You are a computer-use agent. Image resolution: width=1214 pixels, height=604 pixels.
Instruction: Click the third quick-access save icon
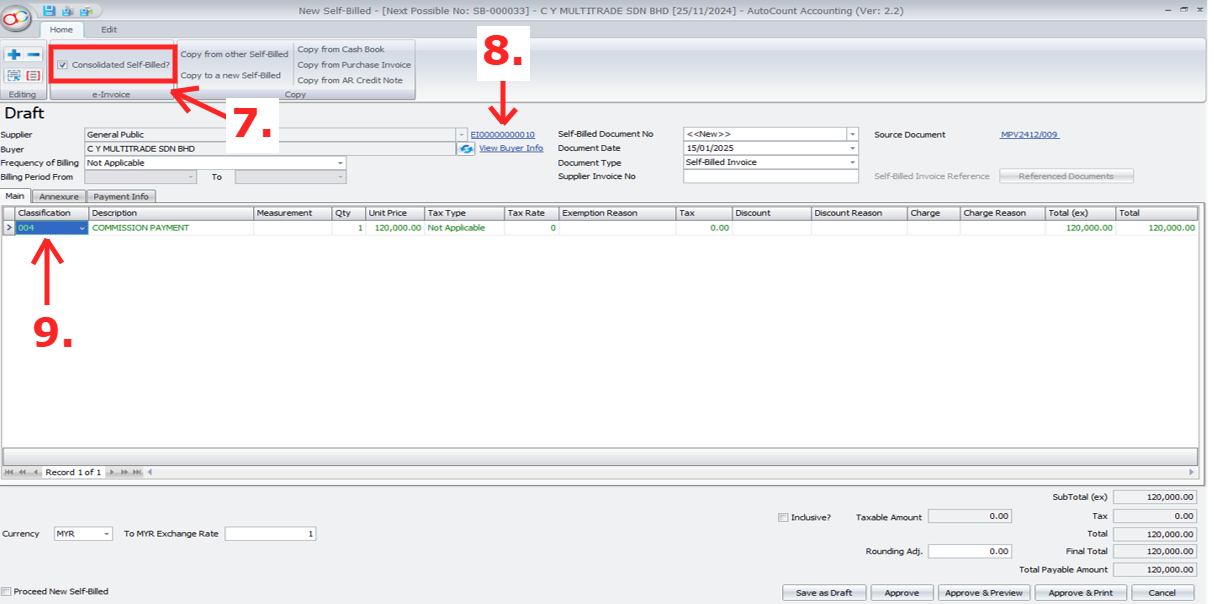point(85,11)
